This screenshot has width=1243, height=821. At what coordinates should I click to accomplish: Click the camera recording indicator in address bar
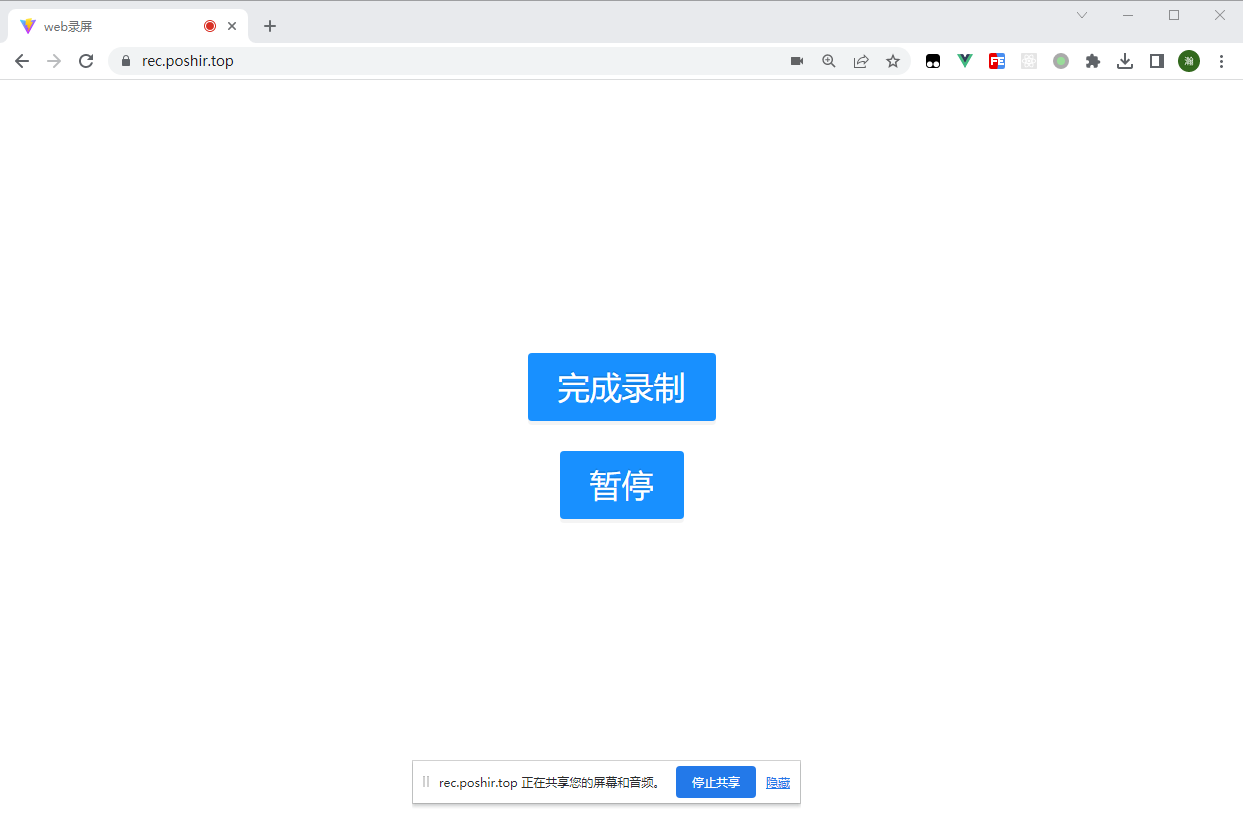pos(797,61)
